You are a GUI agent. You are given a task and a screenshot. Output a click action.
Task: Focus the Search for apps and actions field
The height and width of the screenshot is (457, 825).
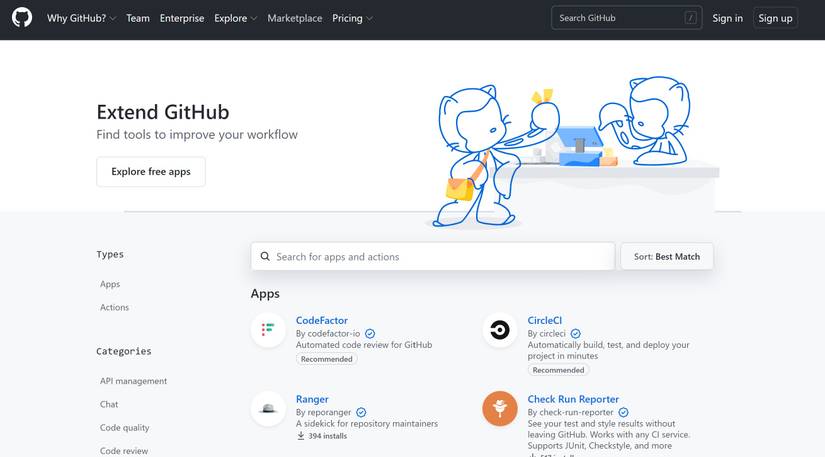440,257
